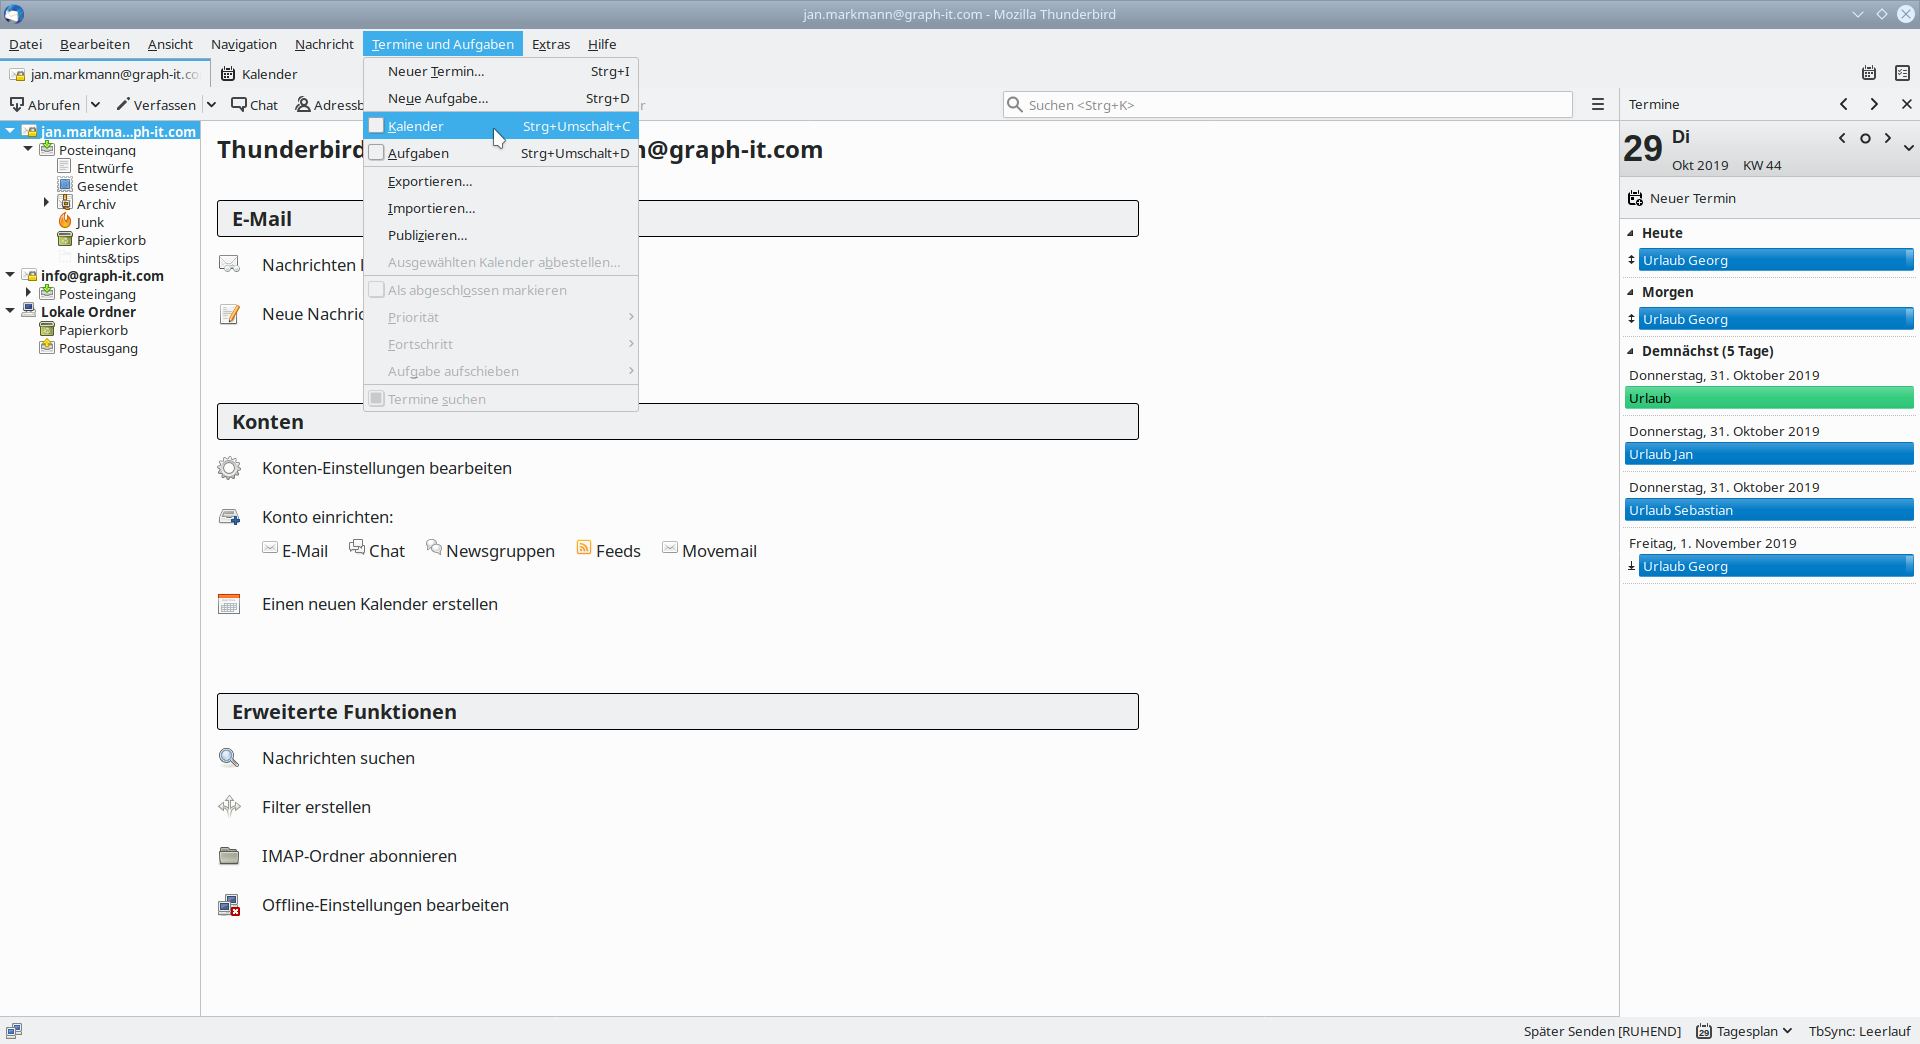Click the calendar icon at top right
The image size is (1920, 1044).
pyautogui.click(x=1868, y=73)
